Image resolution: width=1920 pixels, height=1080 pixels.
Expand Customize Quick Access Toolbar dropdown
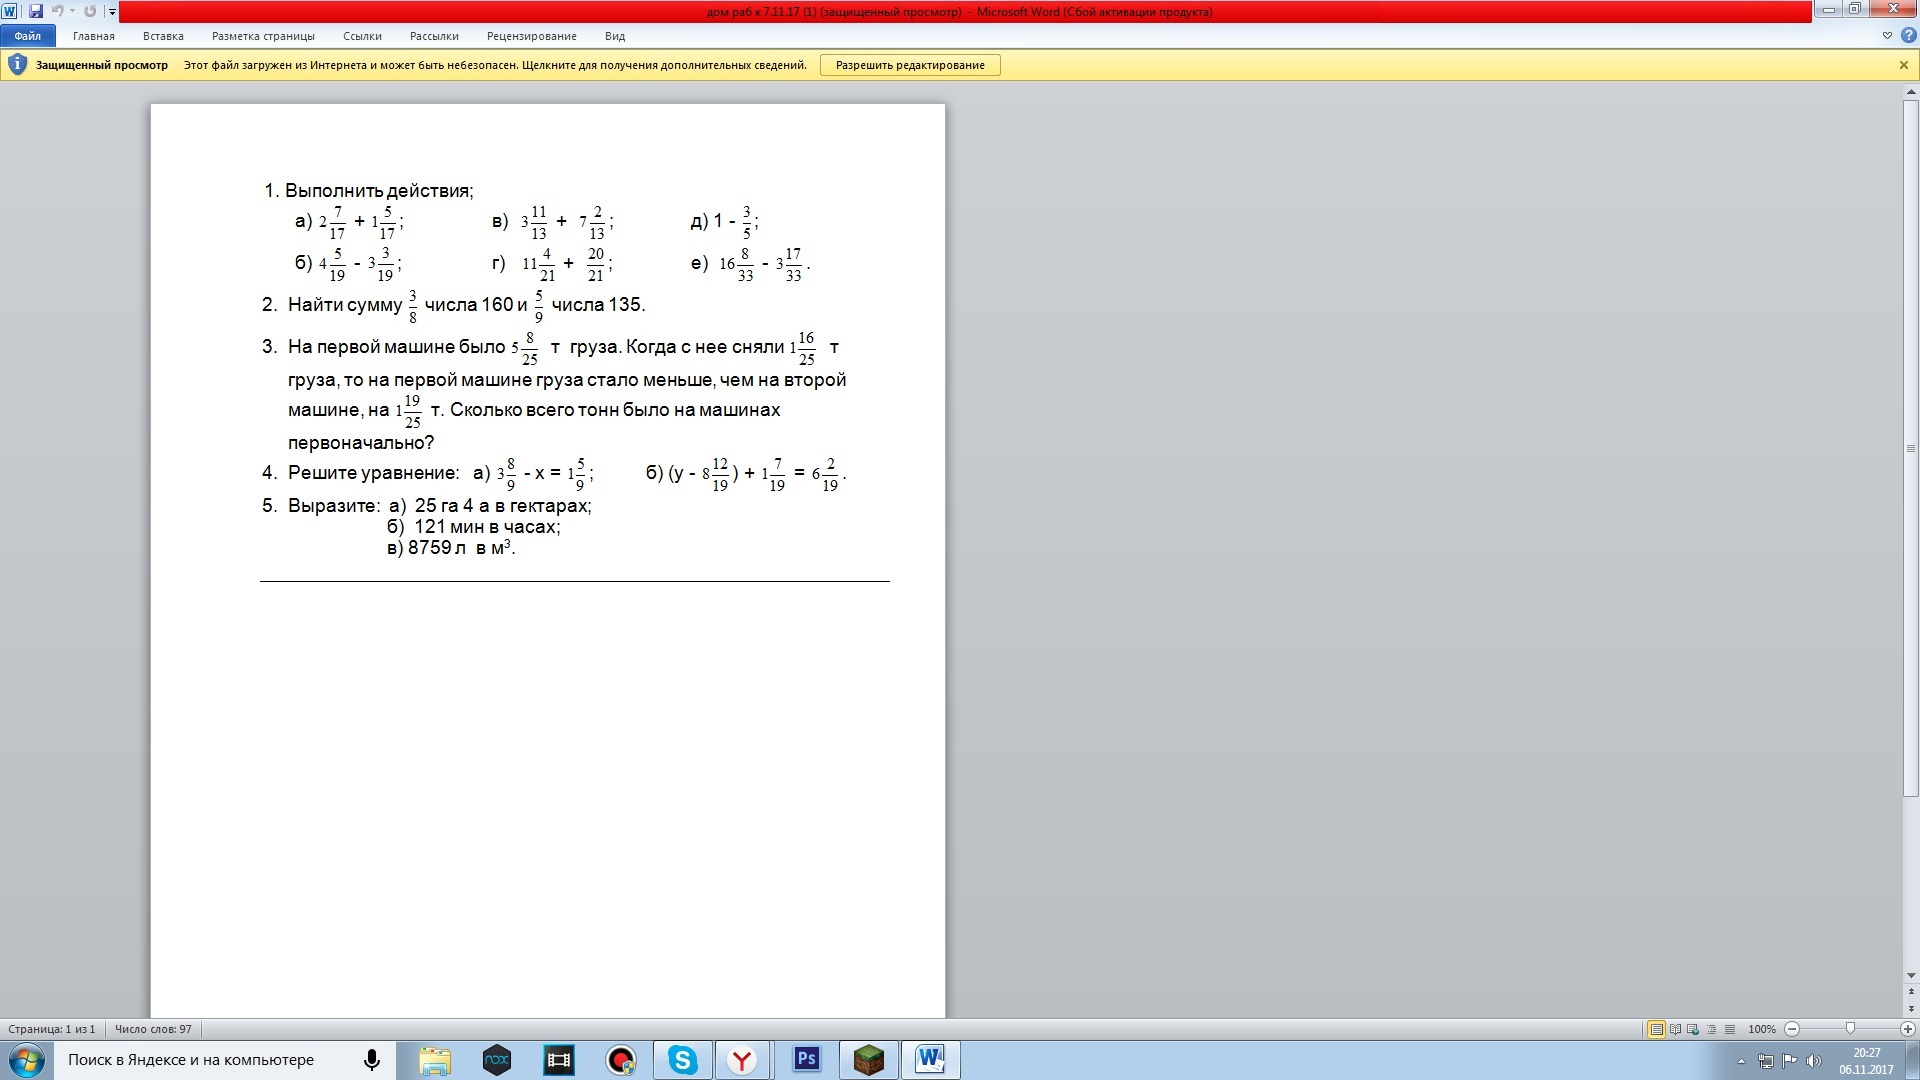click(112, 12)
